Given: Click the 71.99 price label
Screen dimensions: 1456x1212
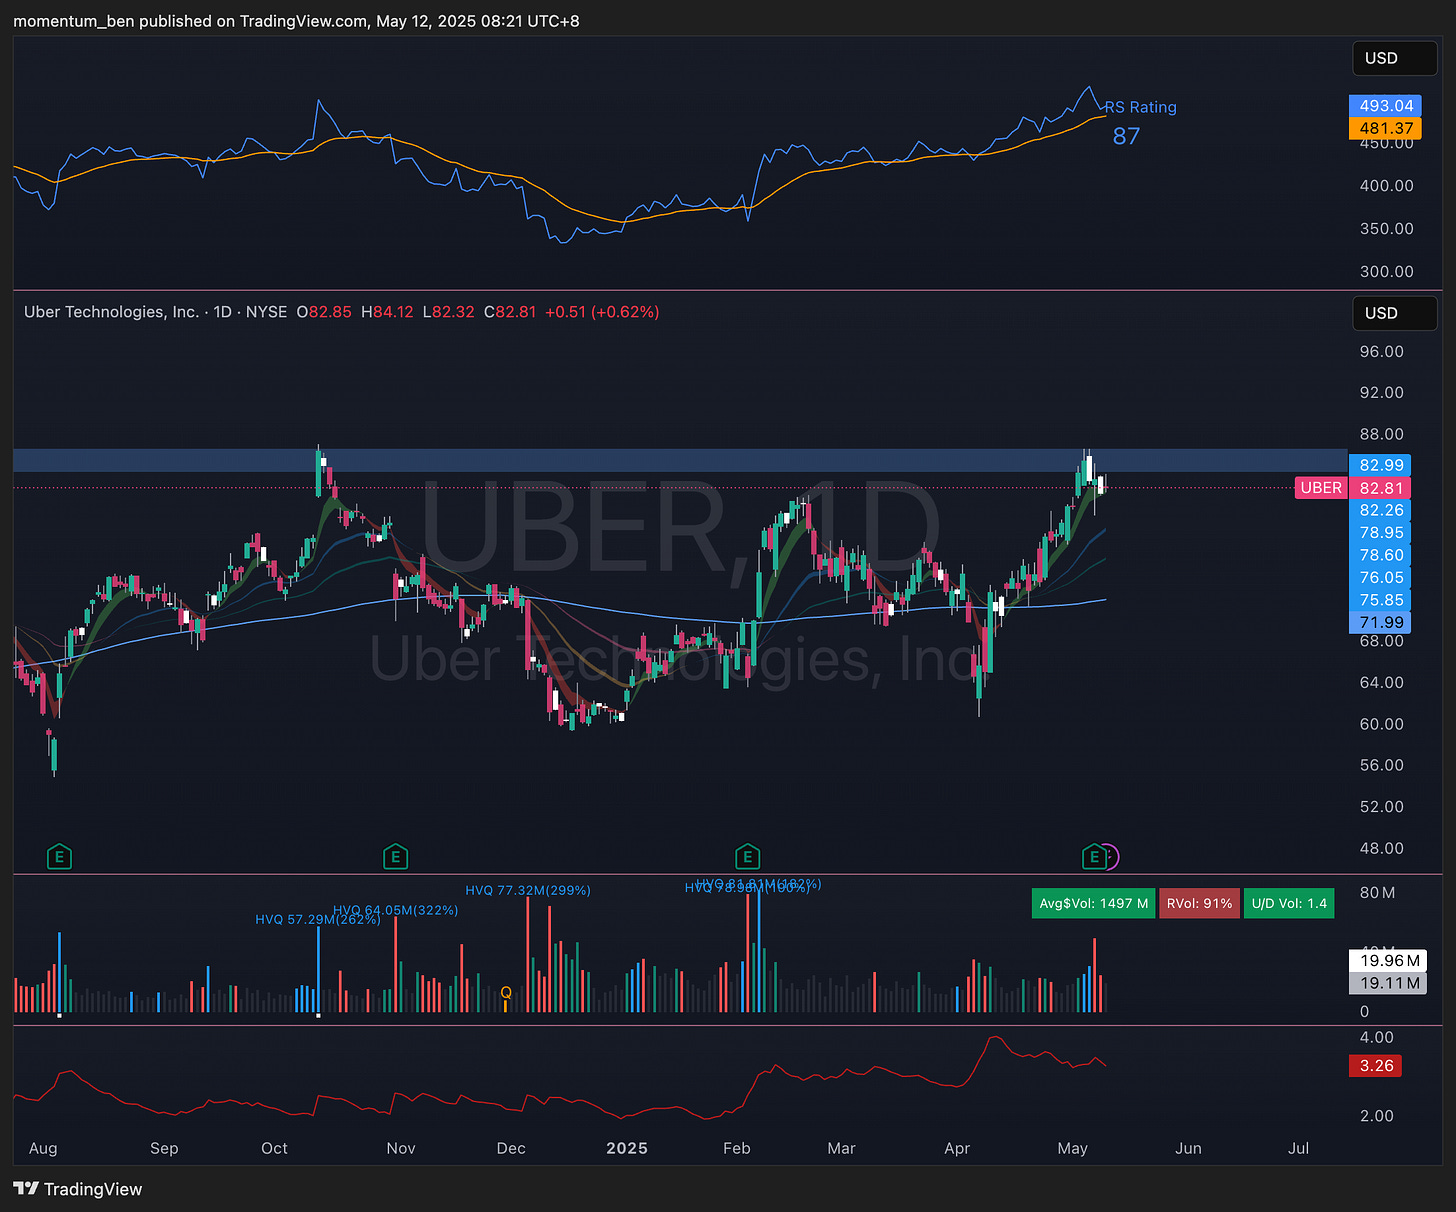Looking at the screenshot, I should (1381, 622).
